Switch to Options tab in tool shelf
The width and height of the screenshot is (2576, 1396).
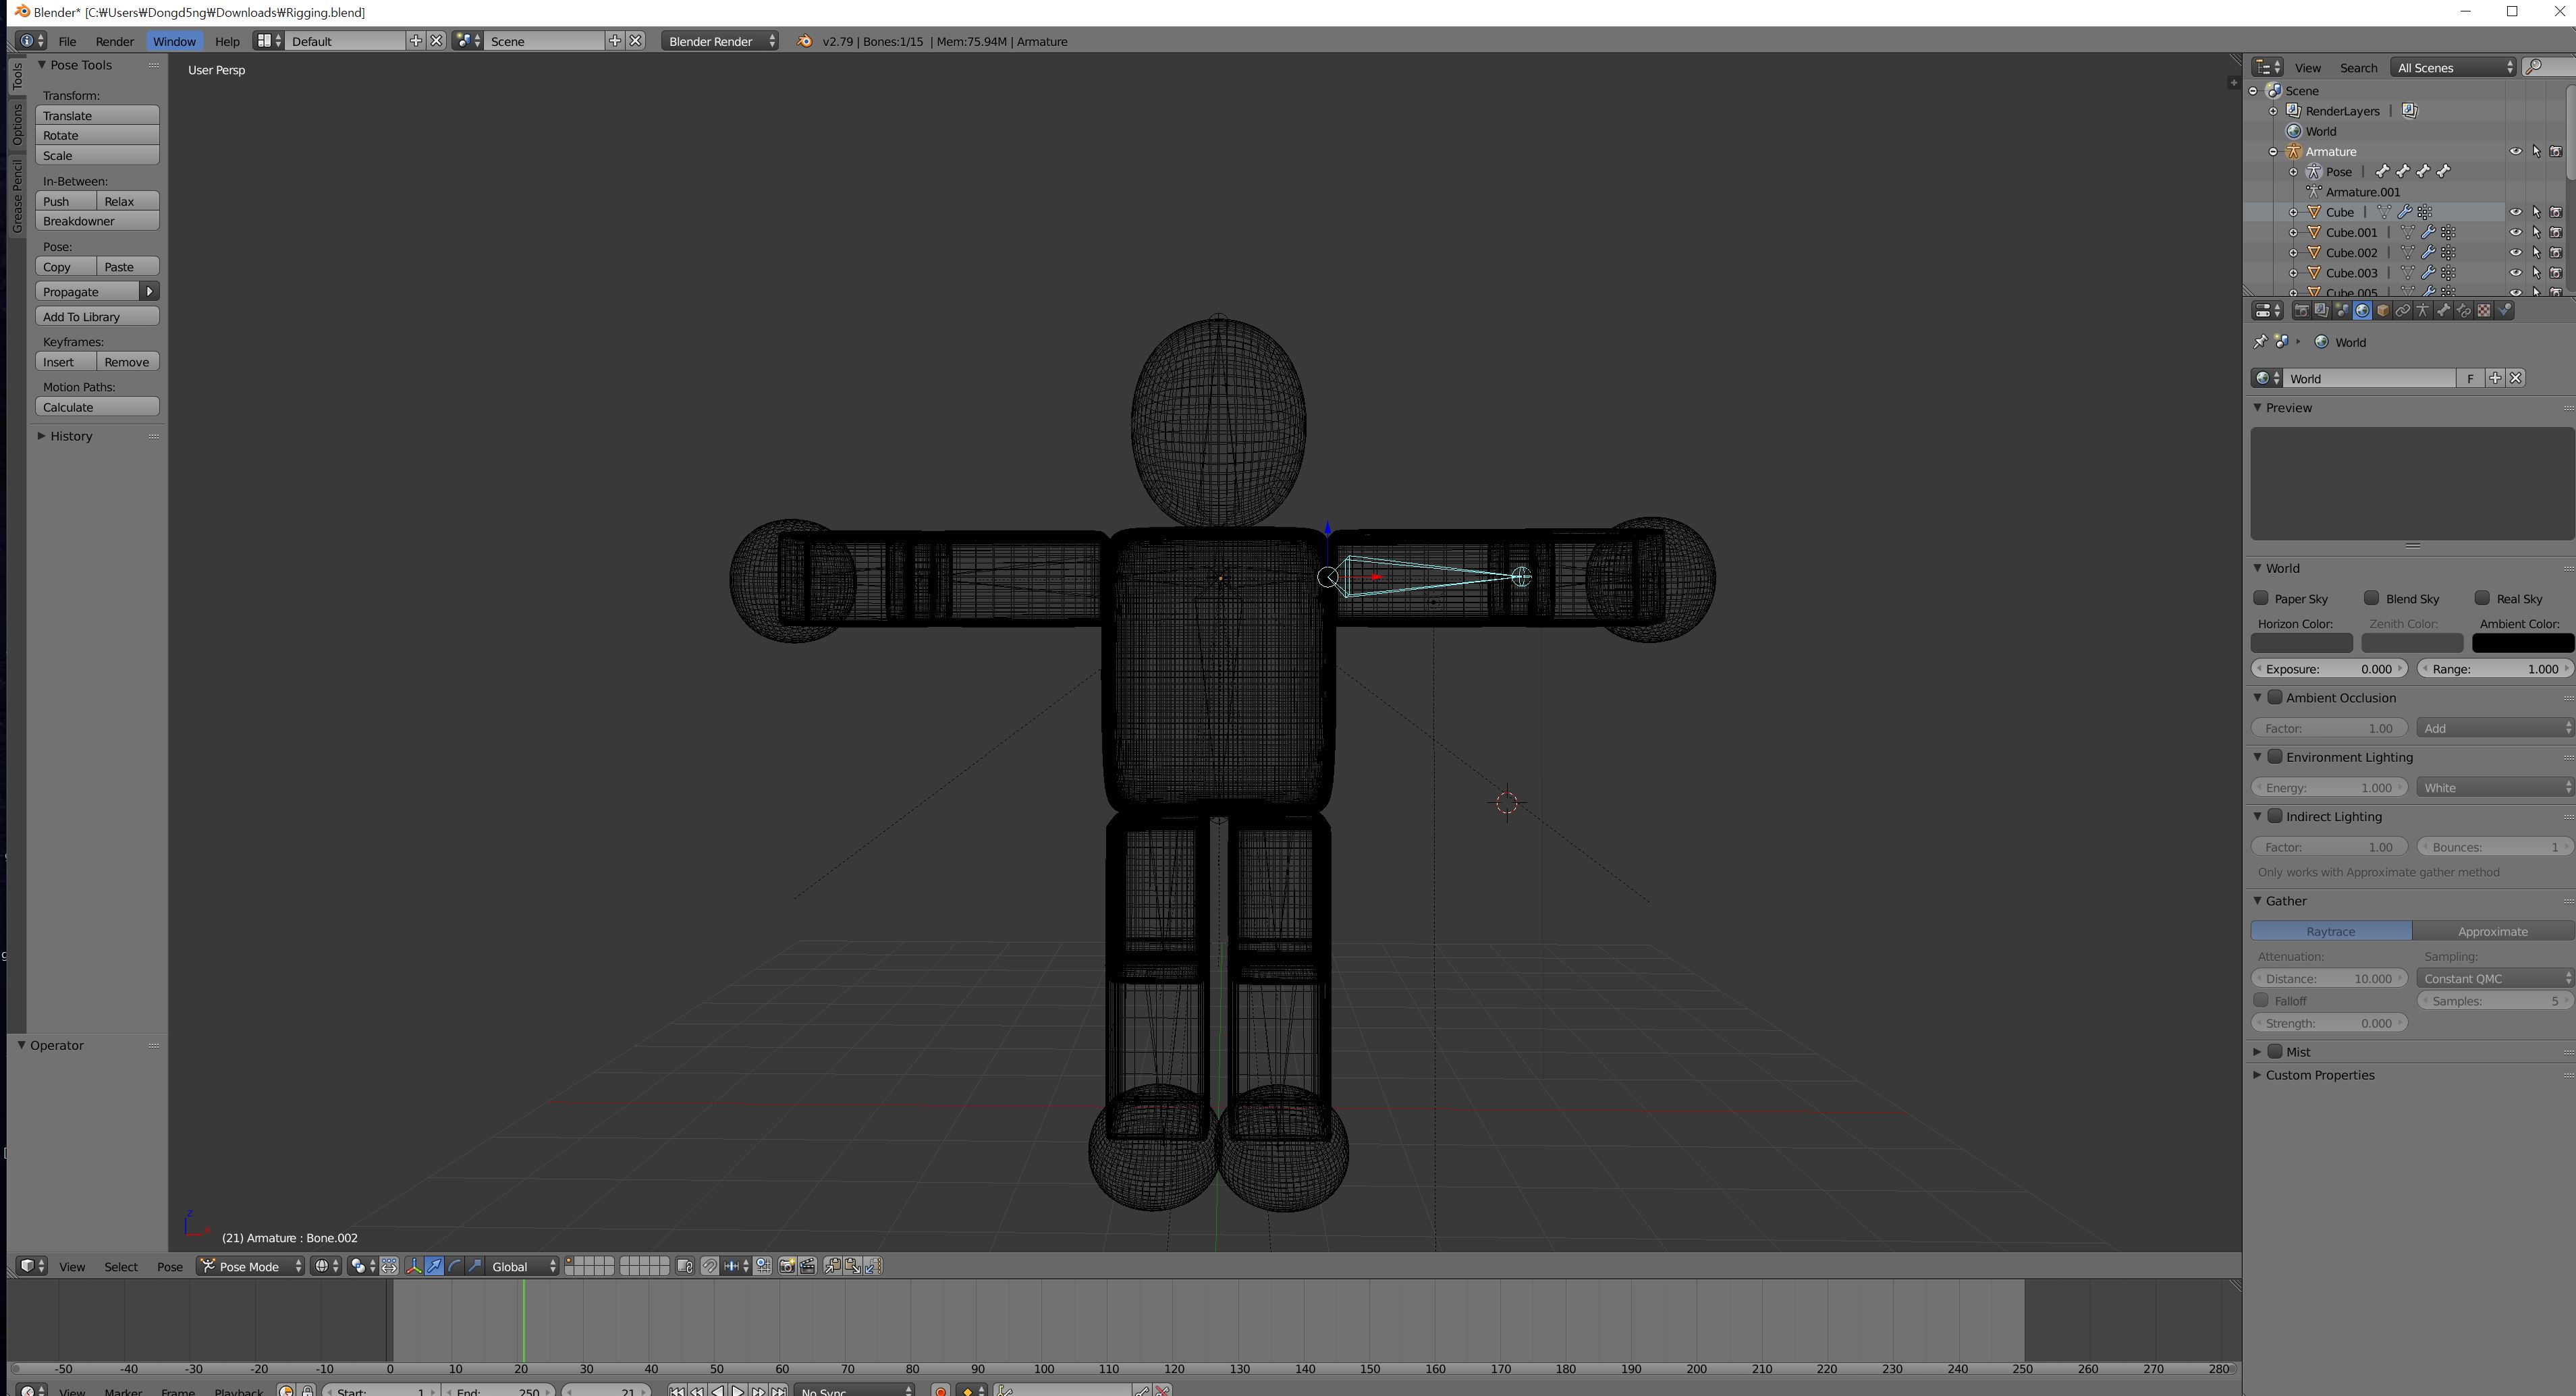coord(17,126)
